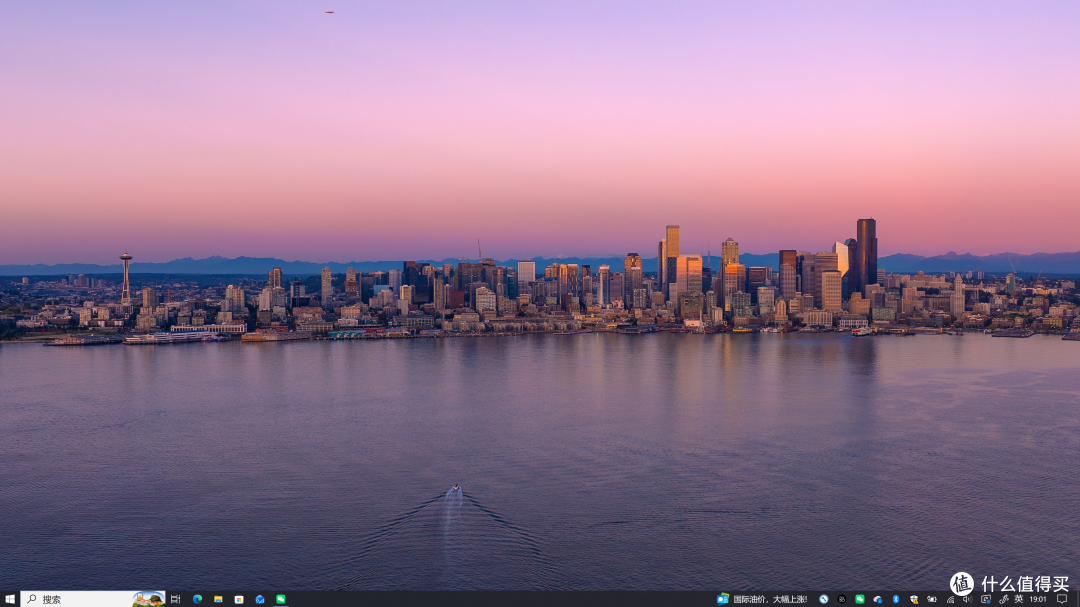Image resolution: width=1080 pixels, height=607 pixels.
Task: Open the castle search highlight image in the search box
Action: [148, 599]
